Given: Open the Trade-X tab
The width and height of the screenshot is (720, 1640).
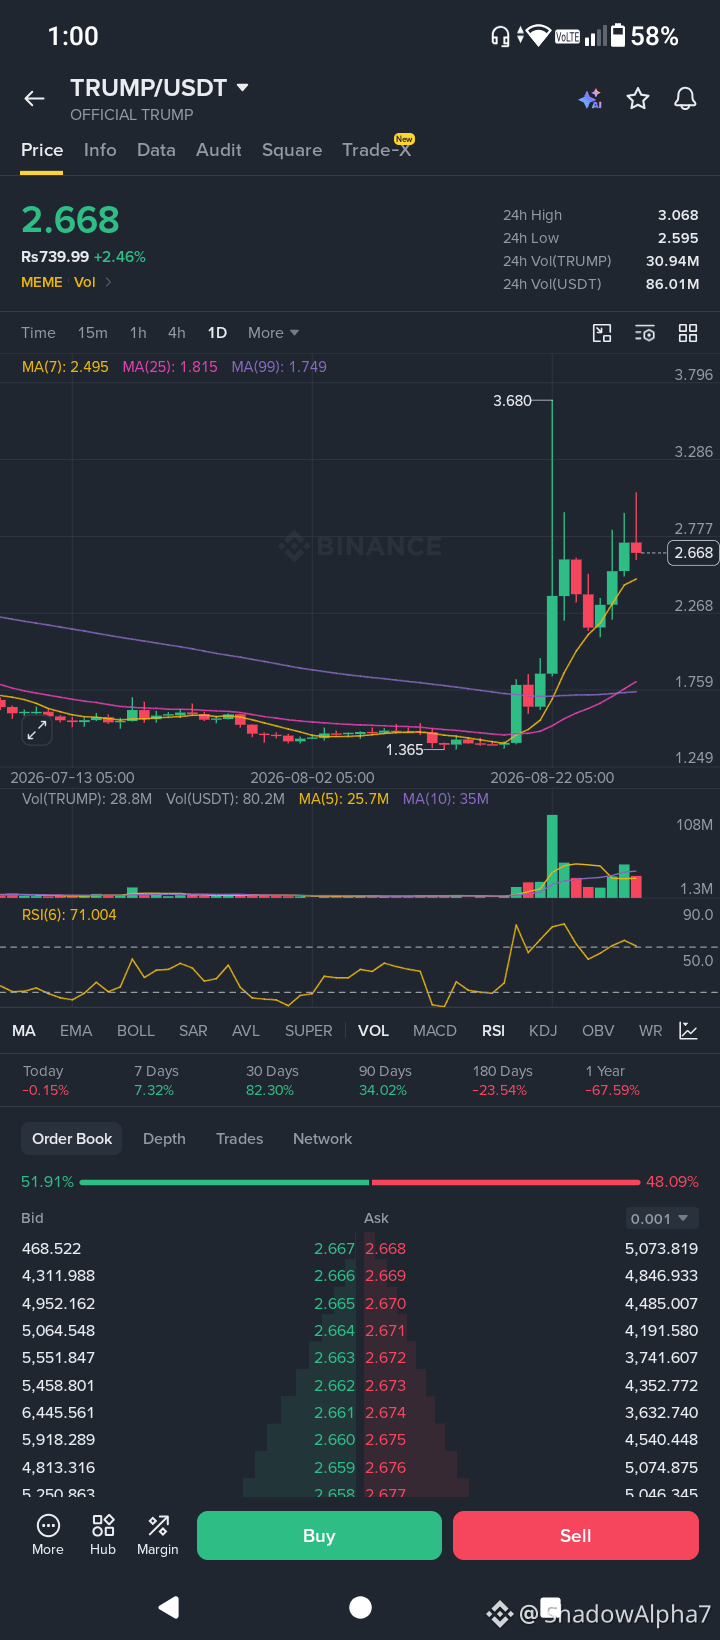Looking at the screenshot, I should pyautogui.click(x=377, y=150).
